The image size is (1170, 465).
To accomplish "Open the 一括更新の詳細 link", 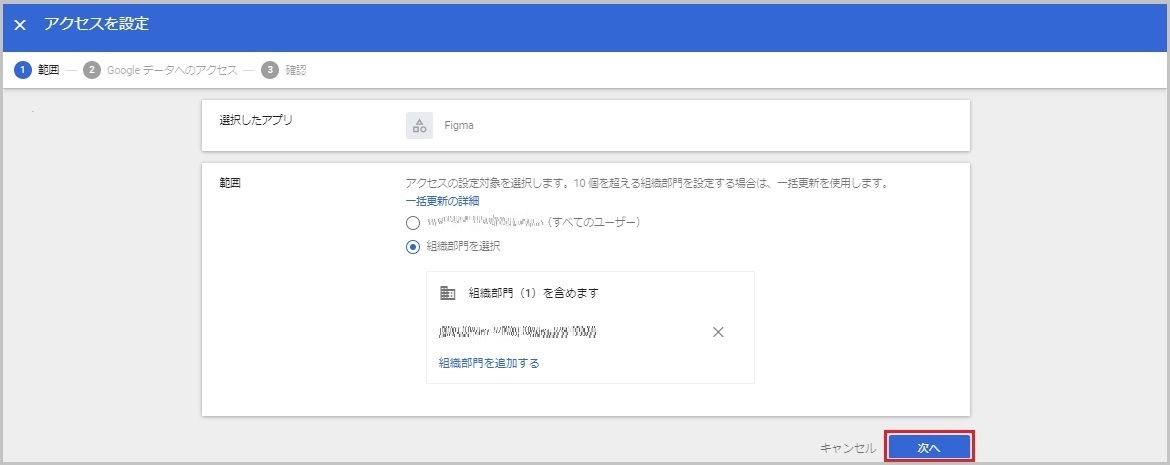I will pyautogui.click(x=442, y=201).
